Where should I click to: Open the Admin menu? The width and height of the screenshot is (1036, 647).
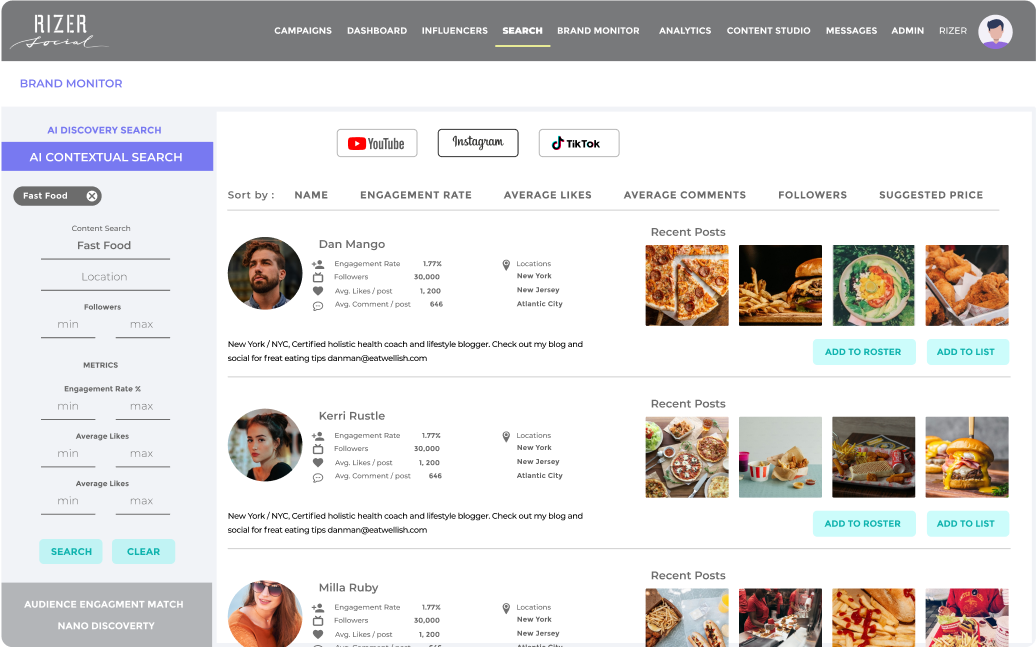pyautogui.click(x=908, y=30)
